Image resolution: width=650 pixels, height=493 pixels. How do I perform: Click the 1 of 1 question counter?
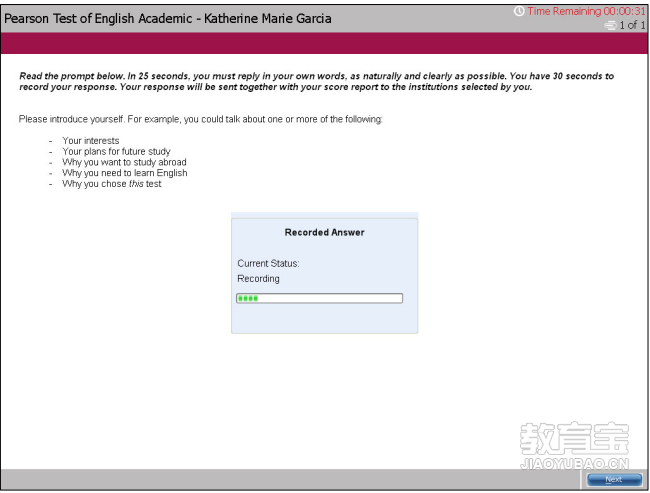[x=632, y=25]
